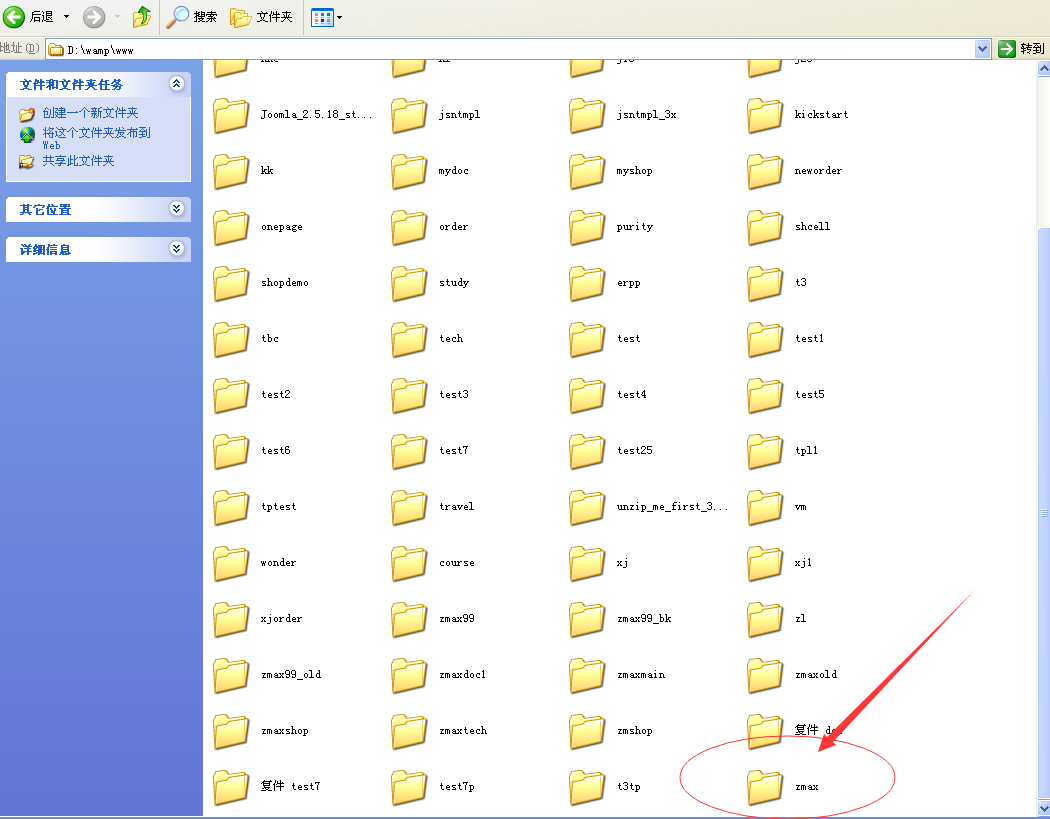Select the kickstart folder icon
This screenshot has width=1050, height=819.
pyautogui.click(x=765, y=115)
